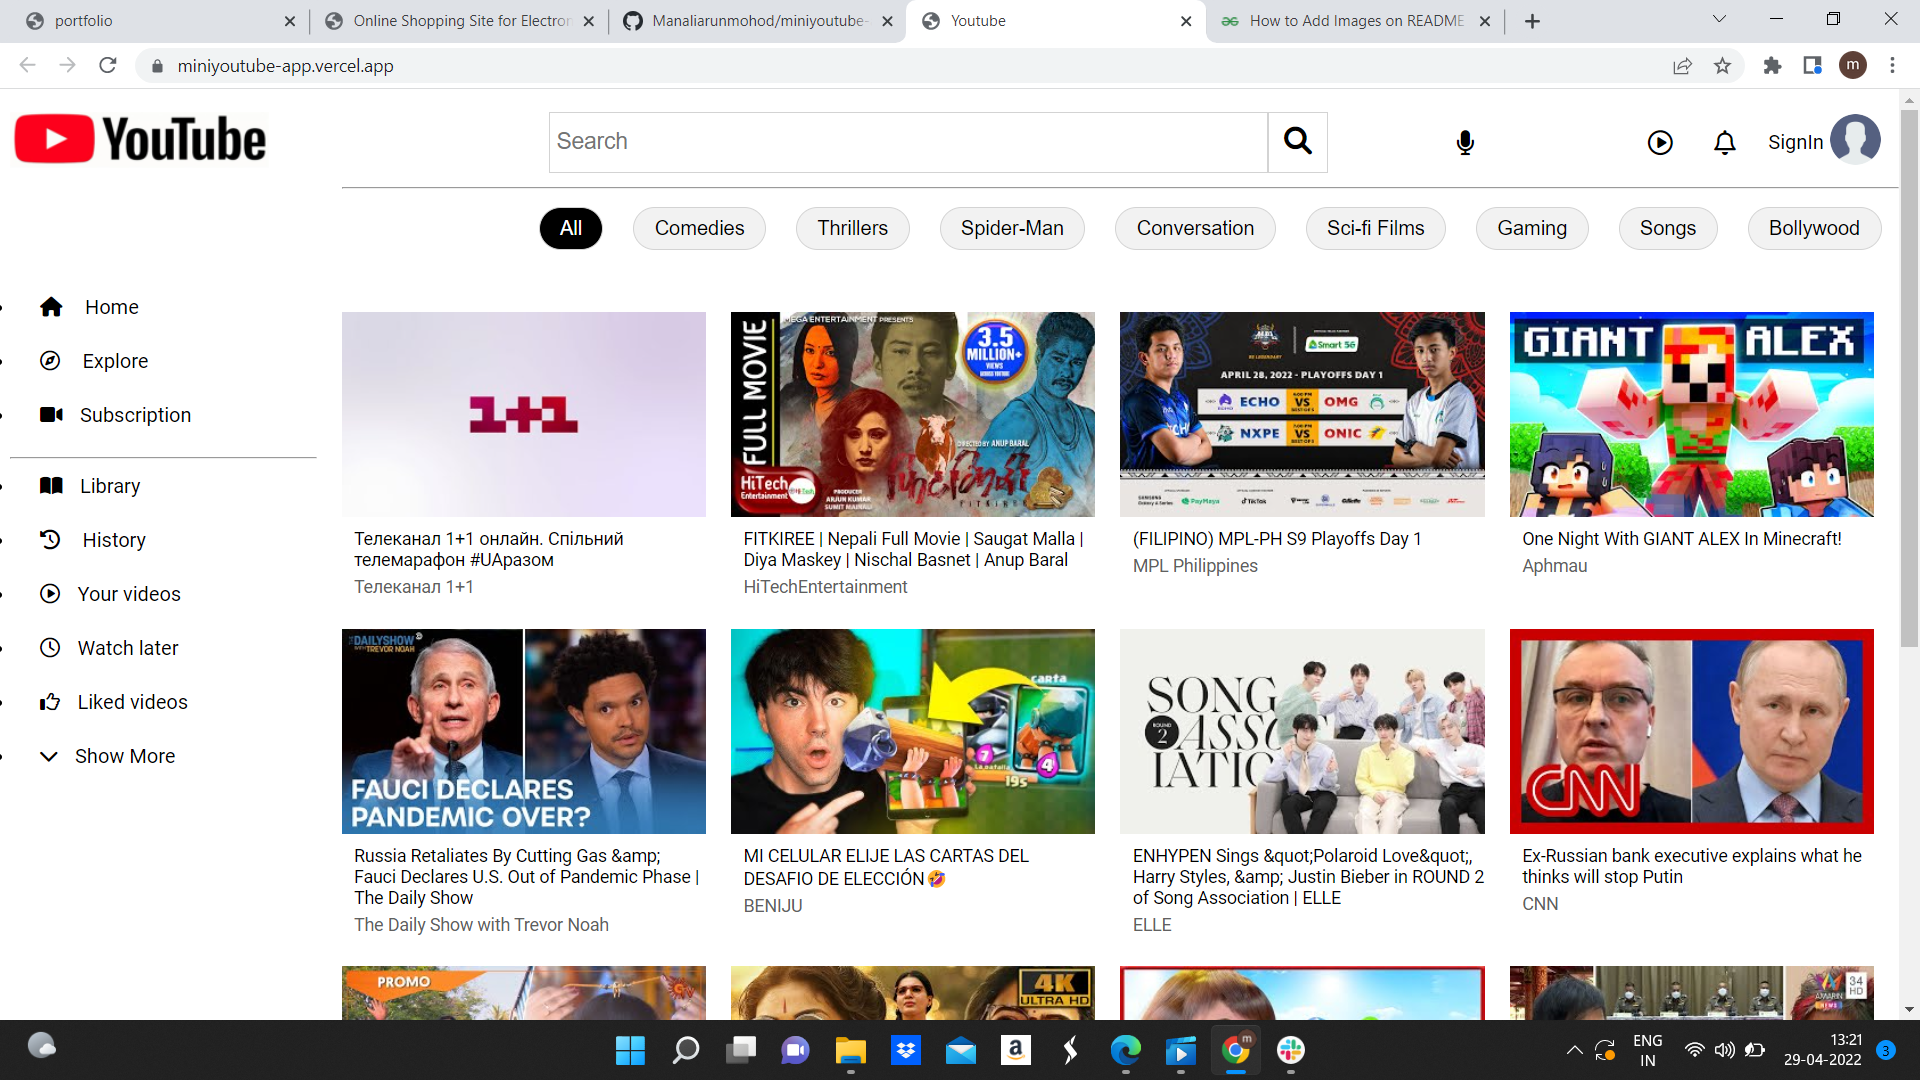Viewport: 1920px width, 1080px height.
Task: Open the MPL Philippines channel link
Action: [1195, 566]
